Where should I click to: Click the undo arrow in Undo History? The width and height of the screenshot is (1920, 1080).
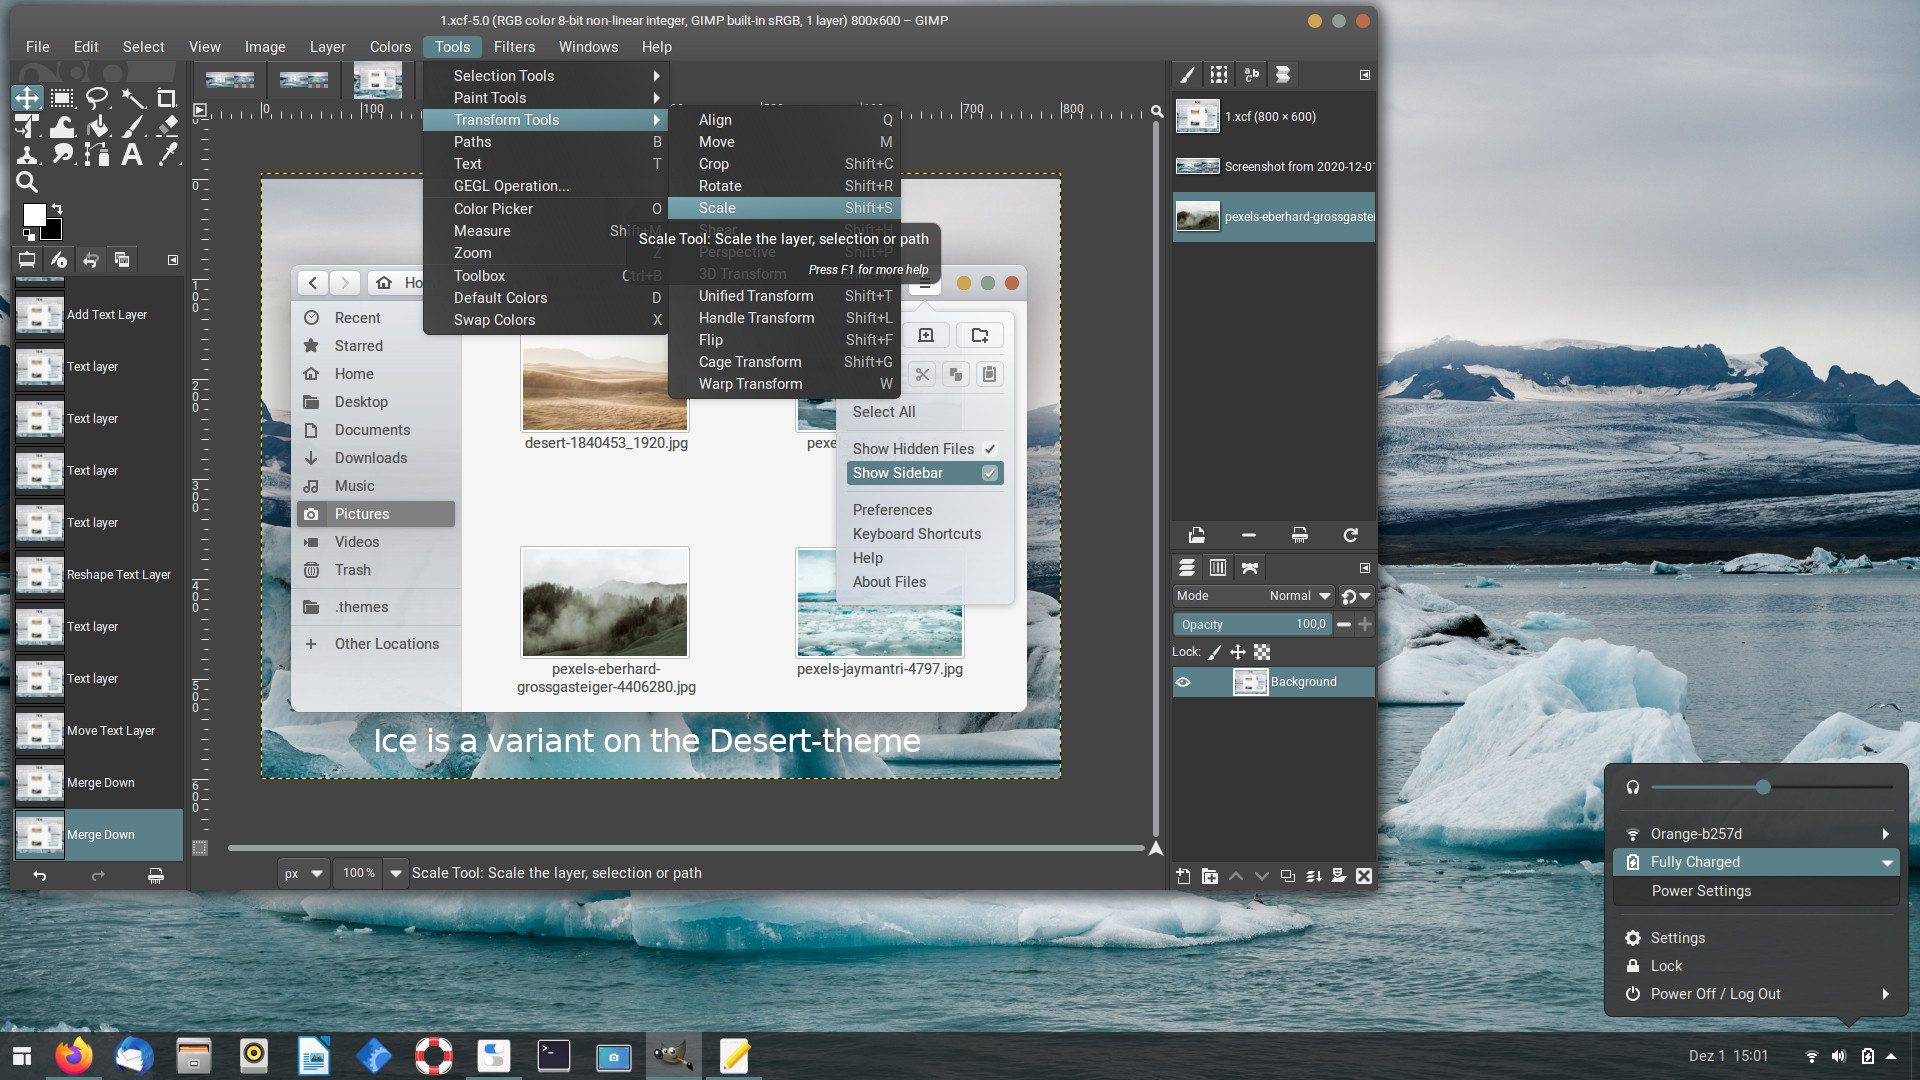click(x=40, y=876)
